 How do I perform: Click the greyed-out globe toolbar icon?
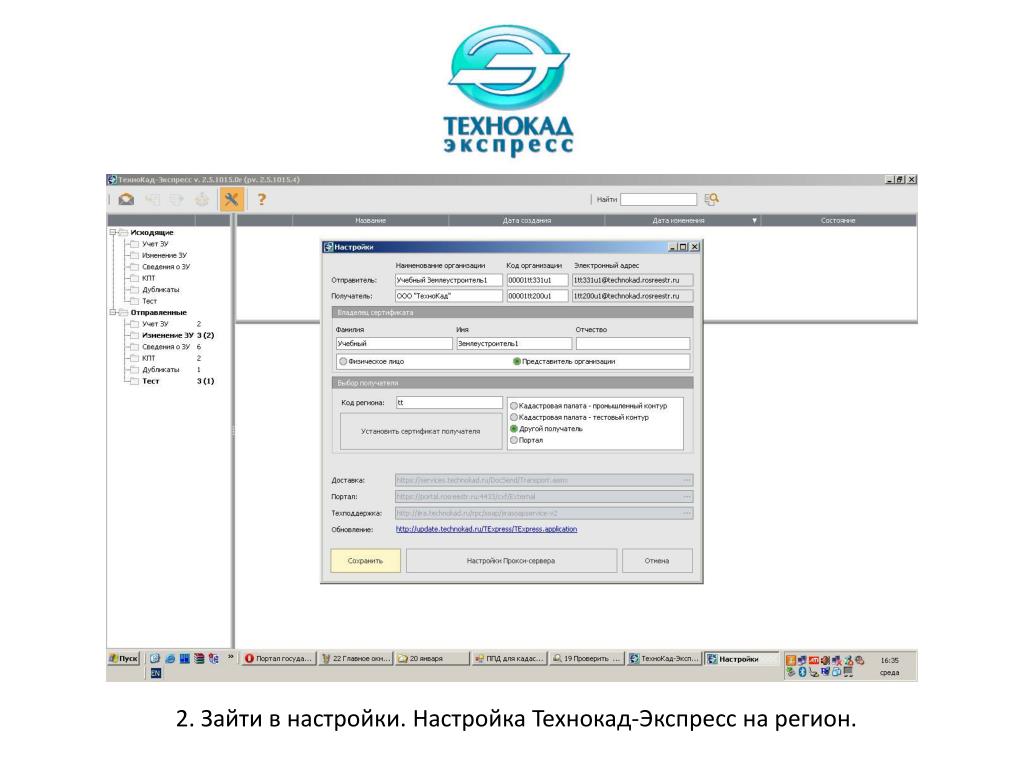pyautogui.click(x=202, y=200)
